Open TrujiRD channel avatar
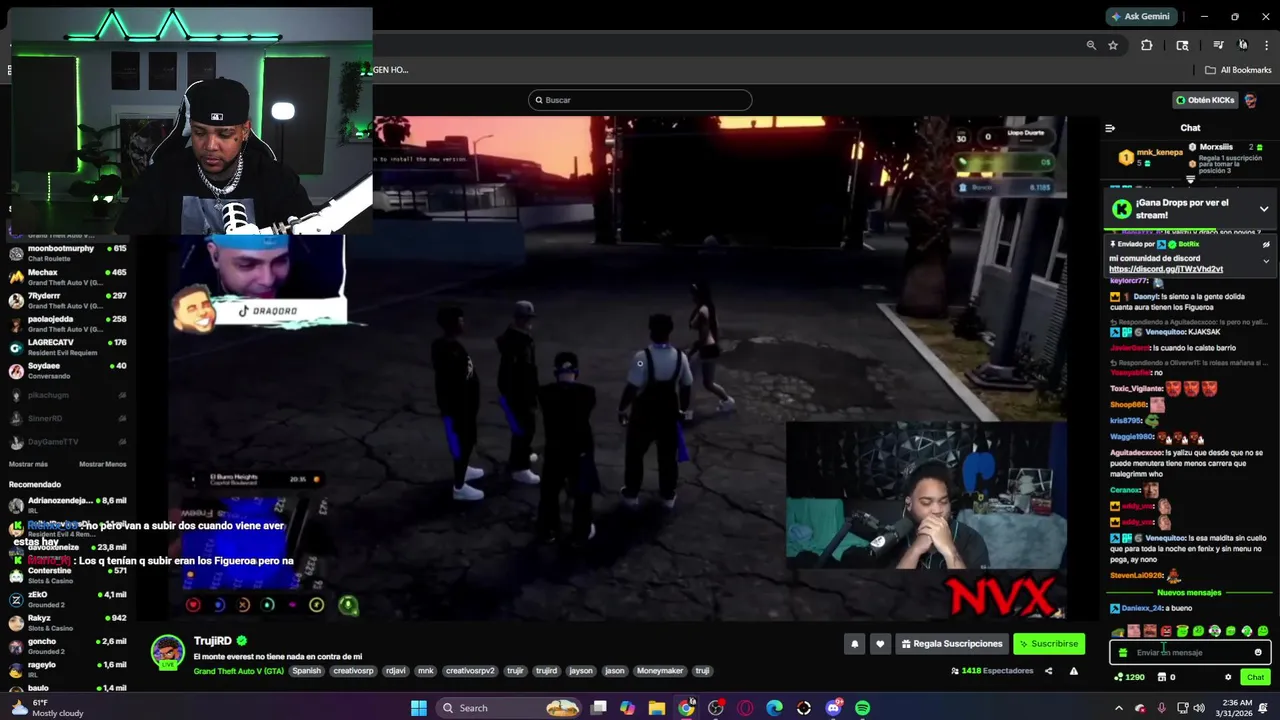Viewport: 1280px width, 720px height. coord(168,653)
